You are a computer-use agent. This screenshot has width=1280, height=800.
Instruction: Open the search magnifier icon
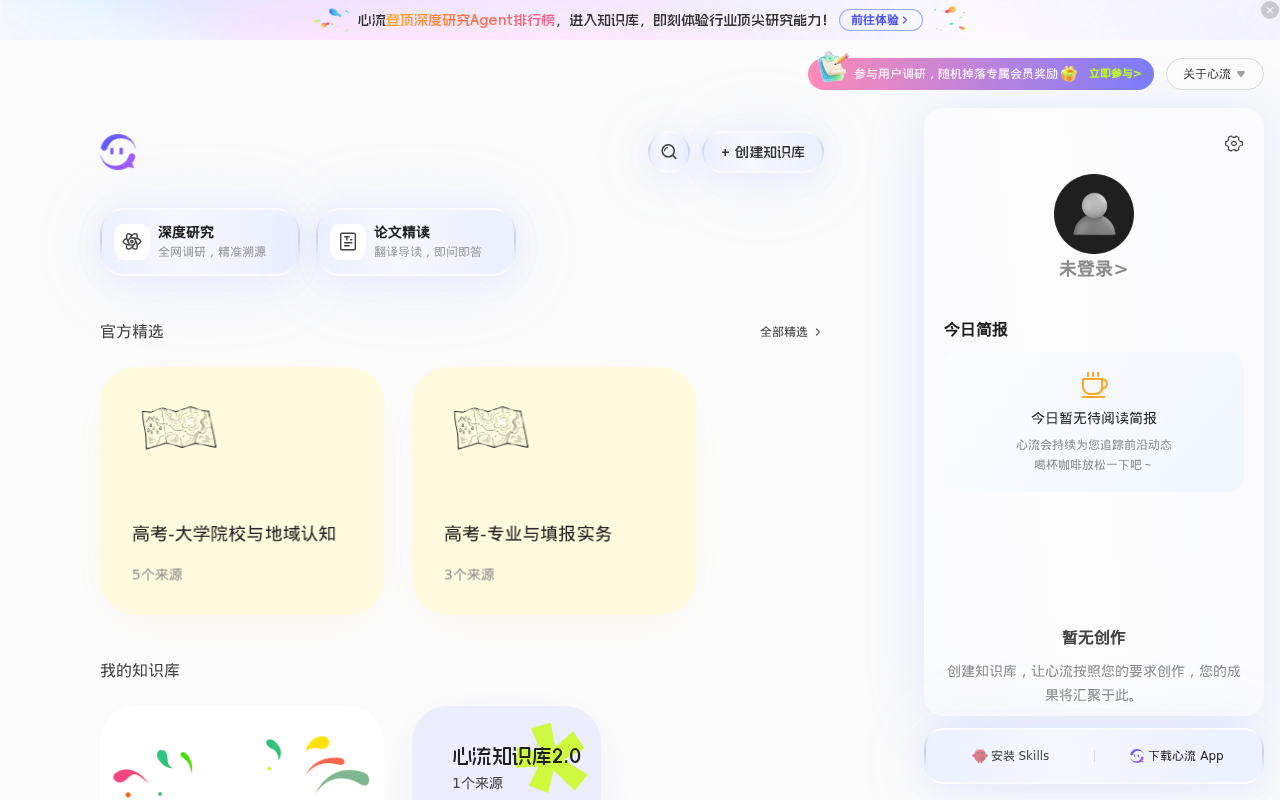click(x=669, y=152)
